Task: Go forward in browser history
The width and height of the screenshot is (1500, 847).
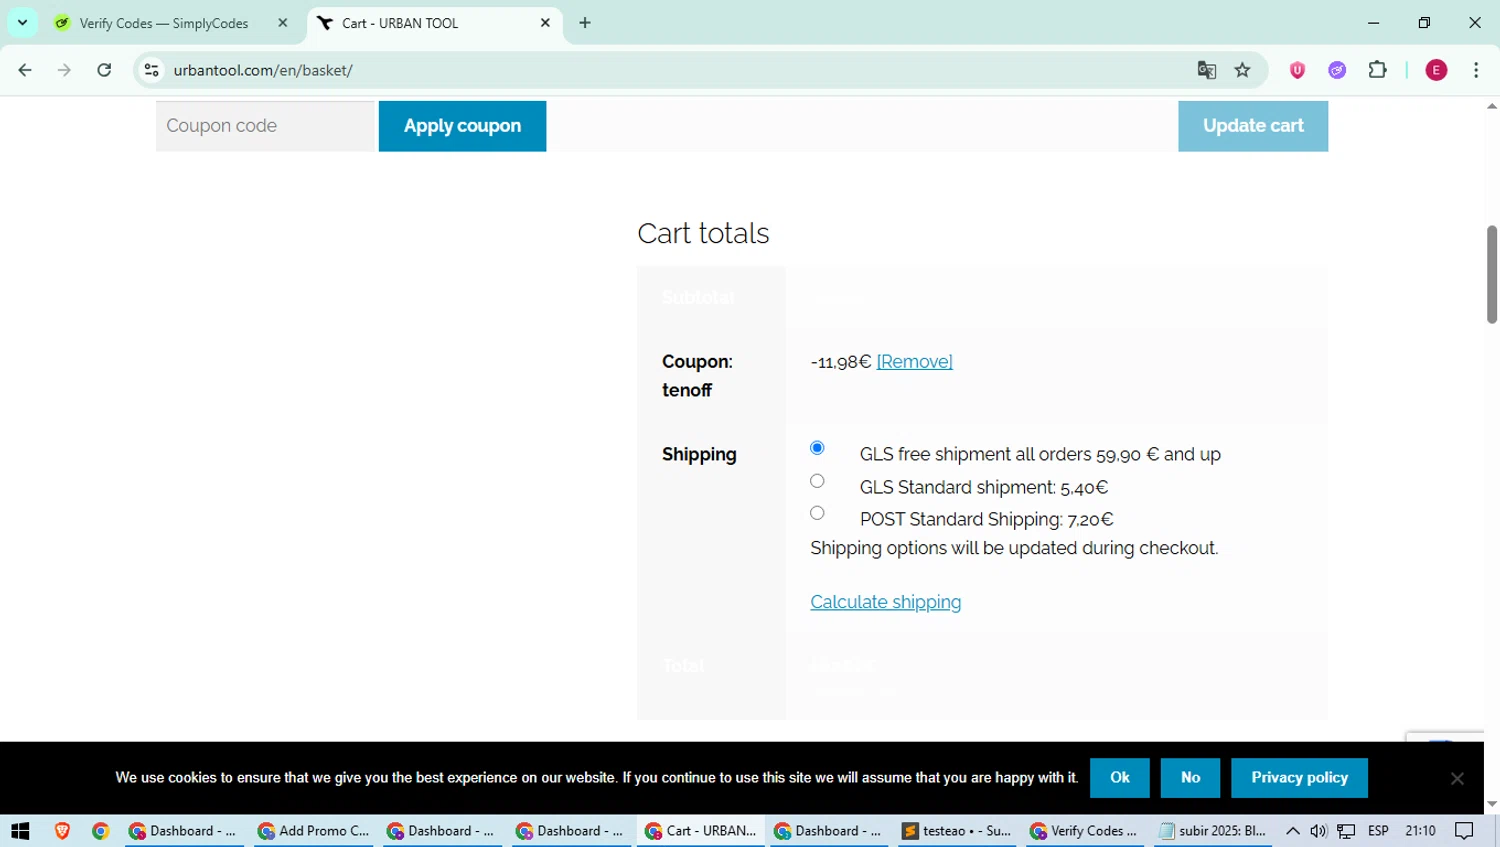Action: [x=64, y=70]
